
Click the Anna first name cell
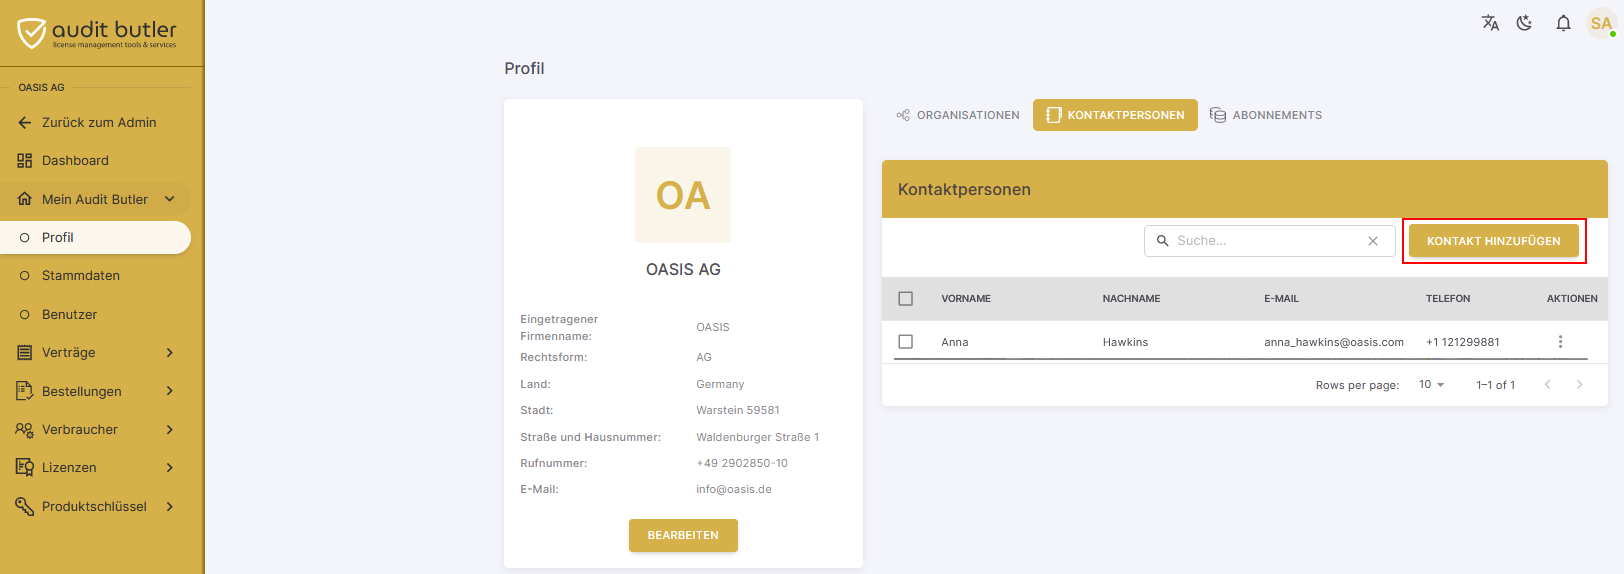[955, 342]
